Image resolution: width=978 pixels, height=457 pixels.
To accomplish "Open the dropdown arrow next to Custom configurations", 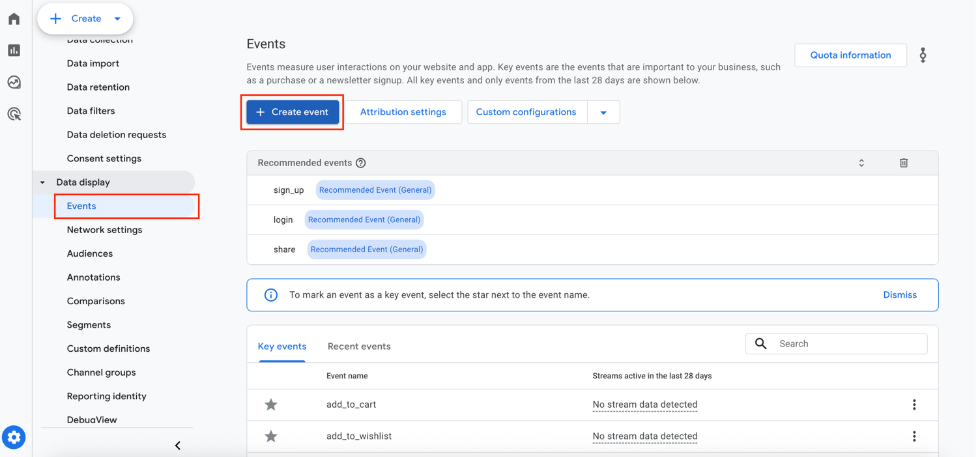I will (x=603, y=112).
